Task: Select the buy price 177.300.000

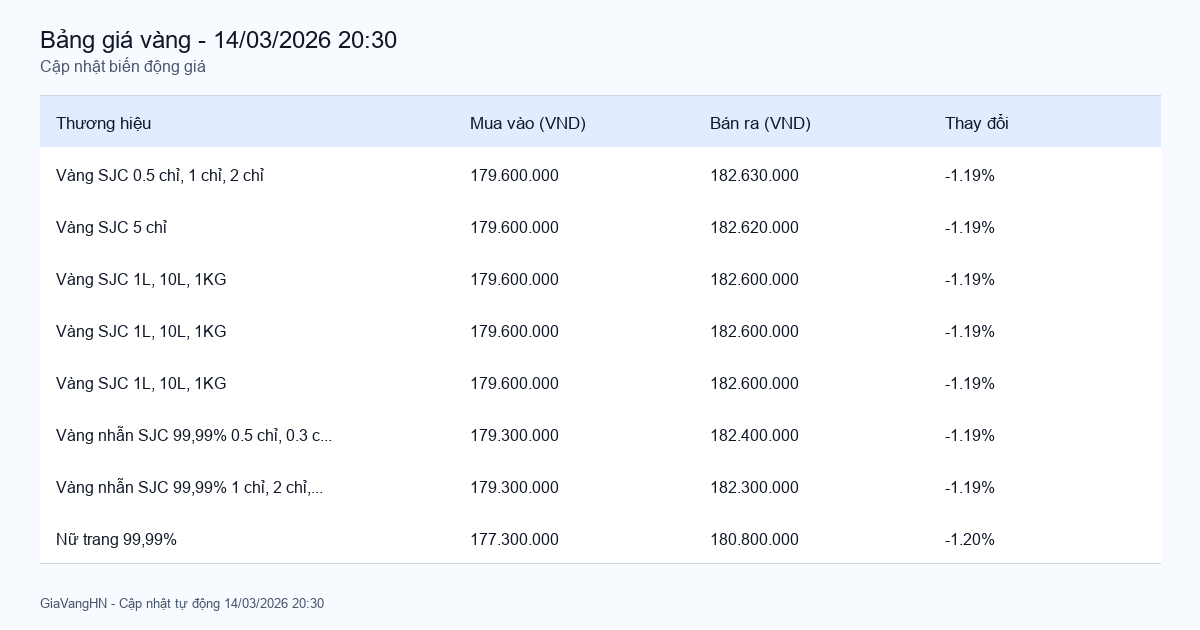Action: (x=514, y=539)
